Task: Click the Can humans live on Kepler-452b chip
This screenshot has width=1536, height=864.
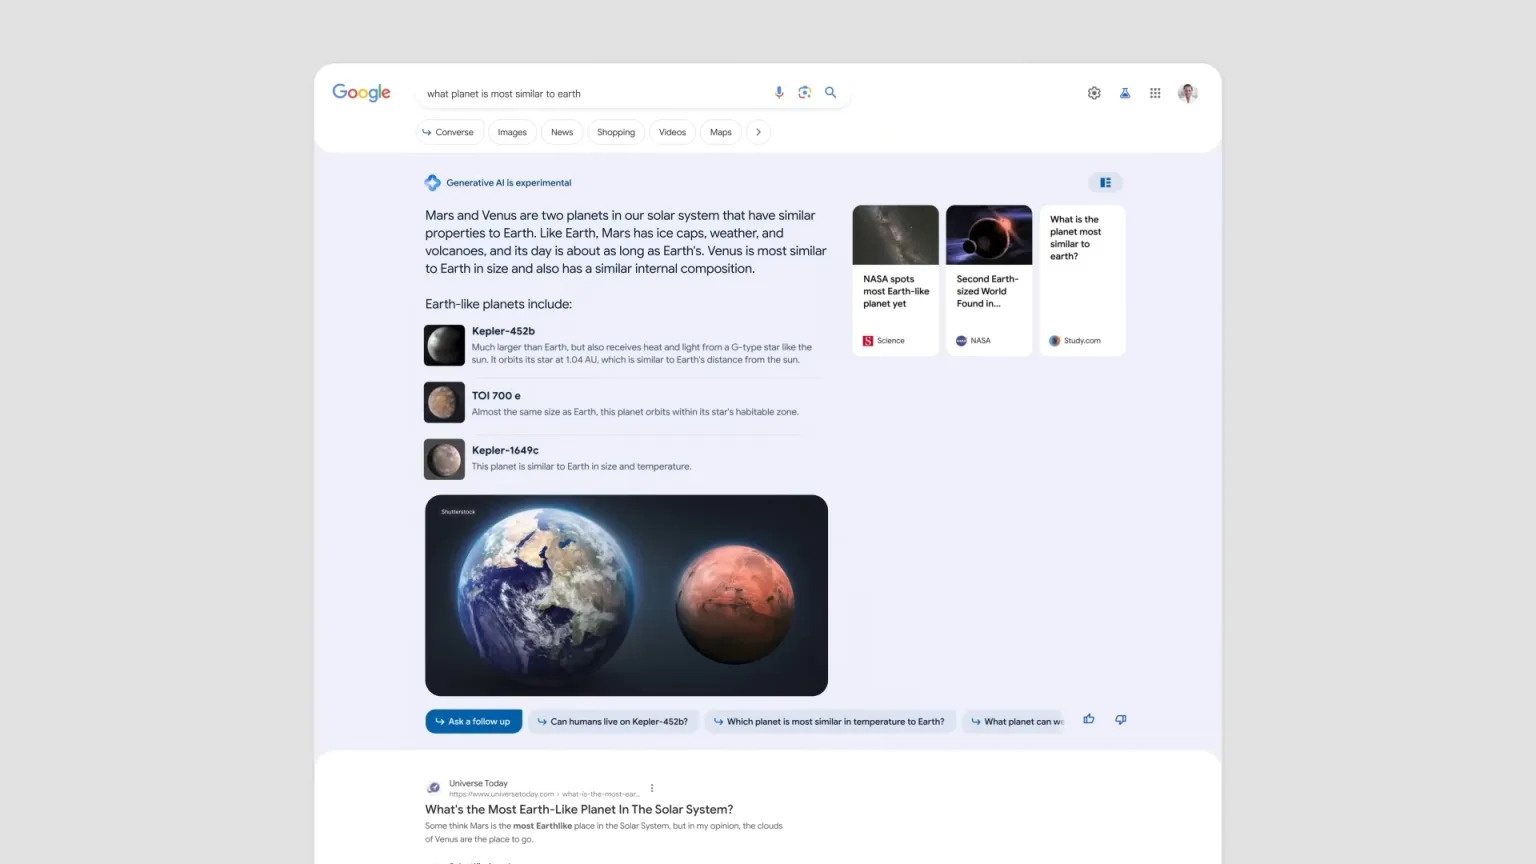Action: (612, 720)
